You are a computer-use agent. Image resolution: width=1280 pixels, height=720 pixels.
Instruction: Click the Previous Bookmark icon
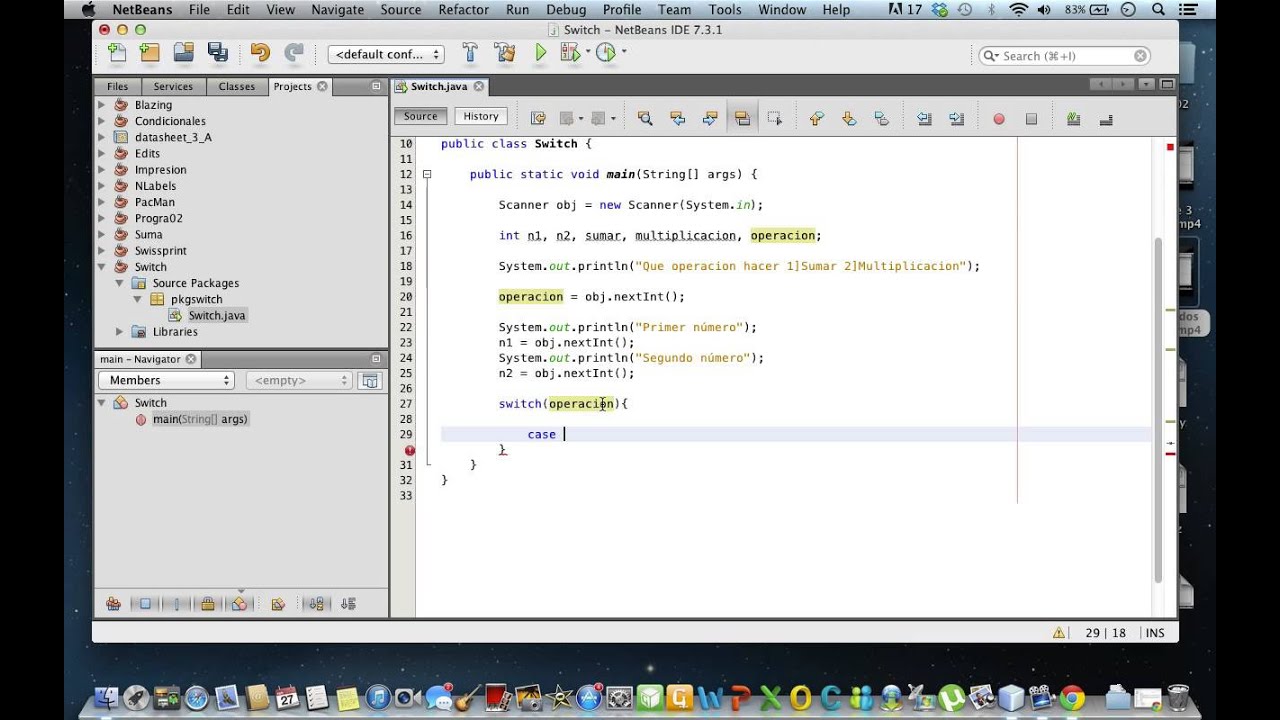(x=816, y=118)
